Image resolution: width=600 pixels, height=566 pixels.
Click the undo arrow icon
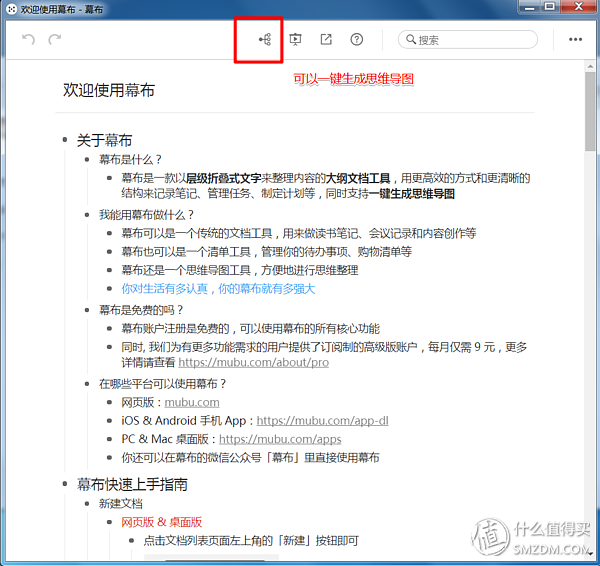tap(28, 39)
